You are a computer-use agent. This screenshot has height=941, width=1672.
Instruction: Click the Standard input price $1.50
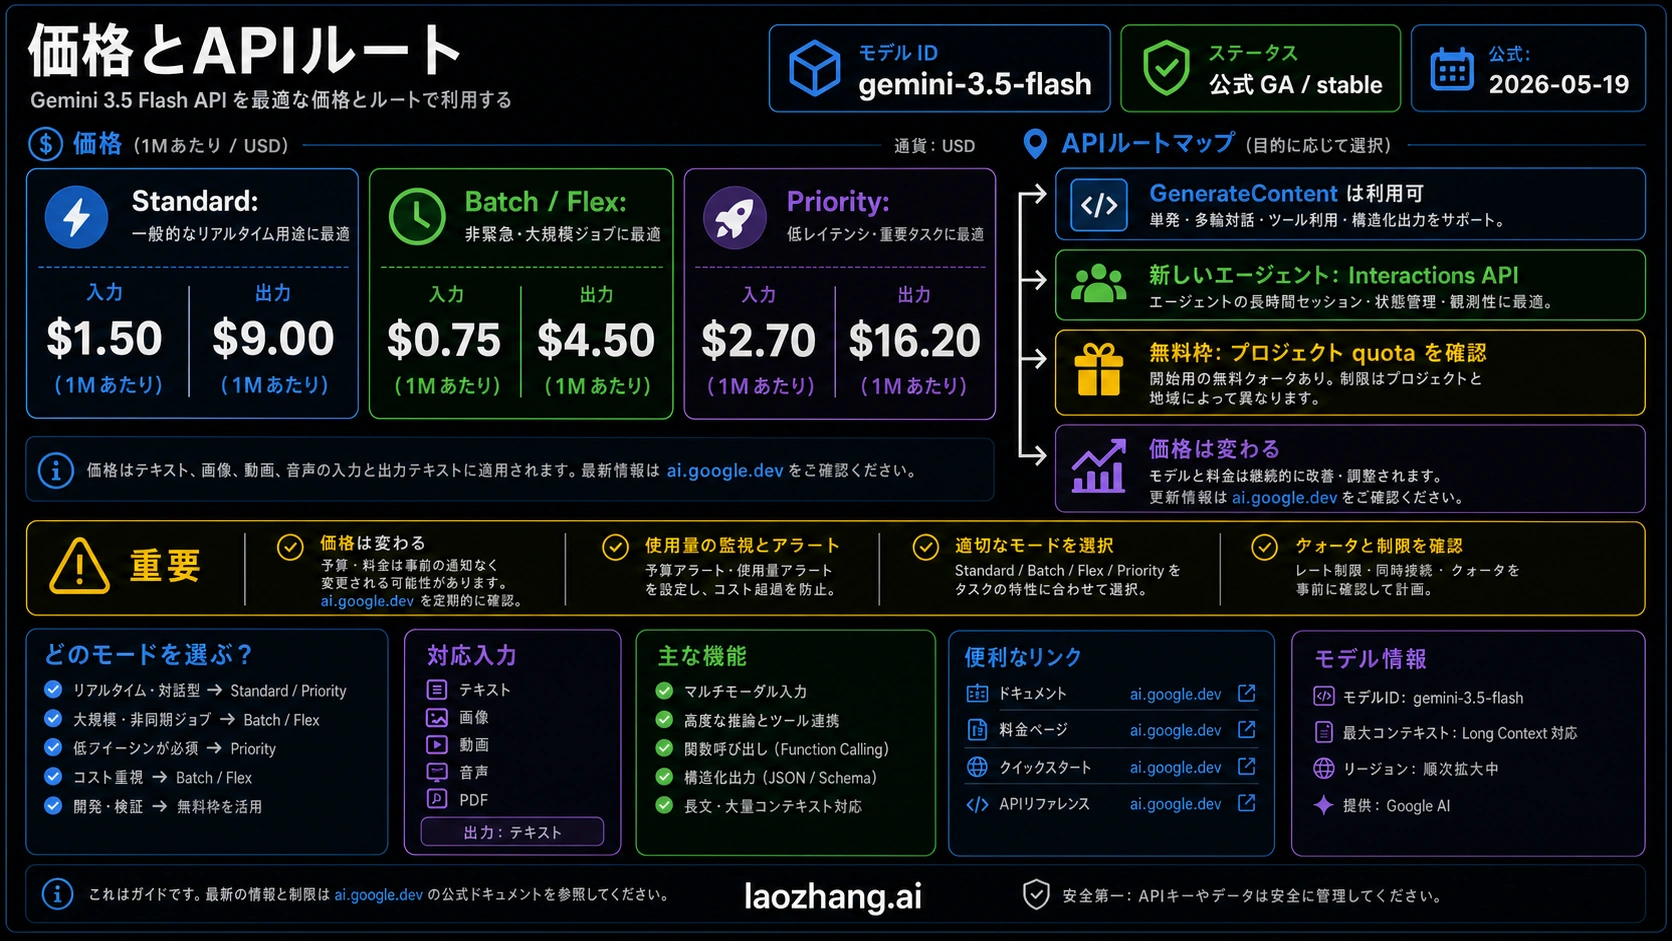click(104, 338)
